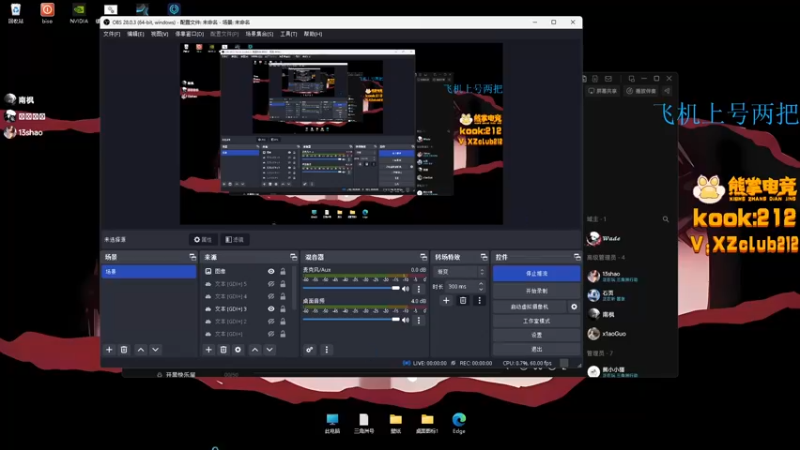Open Mic/Aux channel three-dot options
The width and height of the screenshot is (800, 450).
click(419, 289)
